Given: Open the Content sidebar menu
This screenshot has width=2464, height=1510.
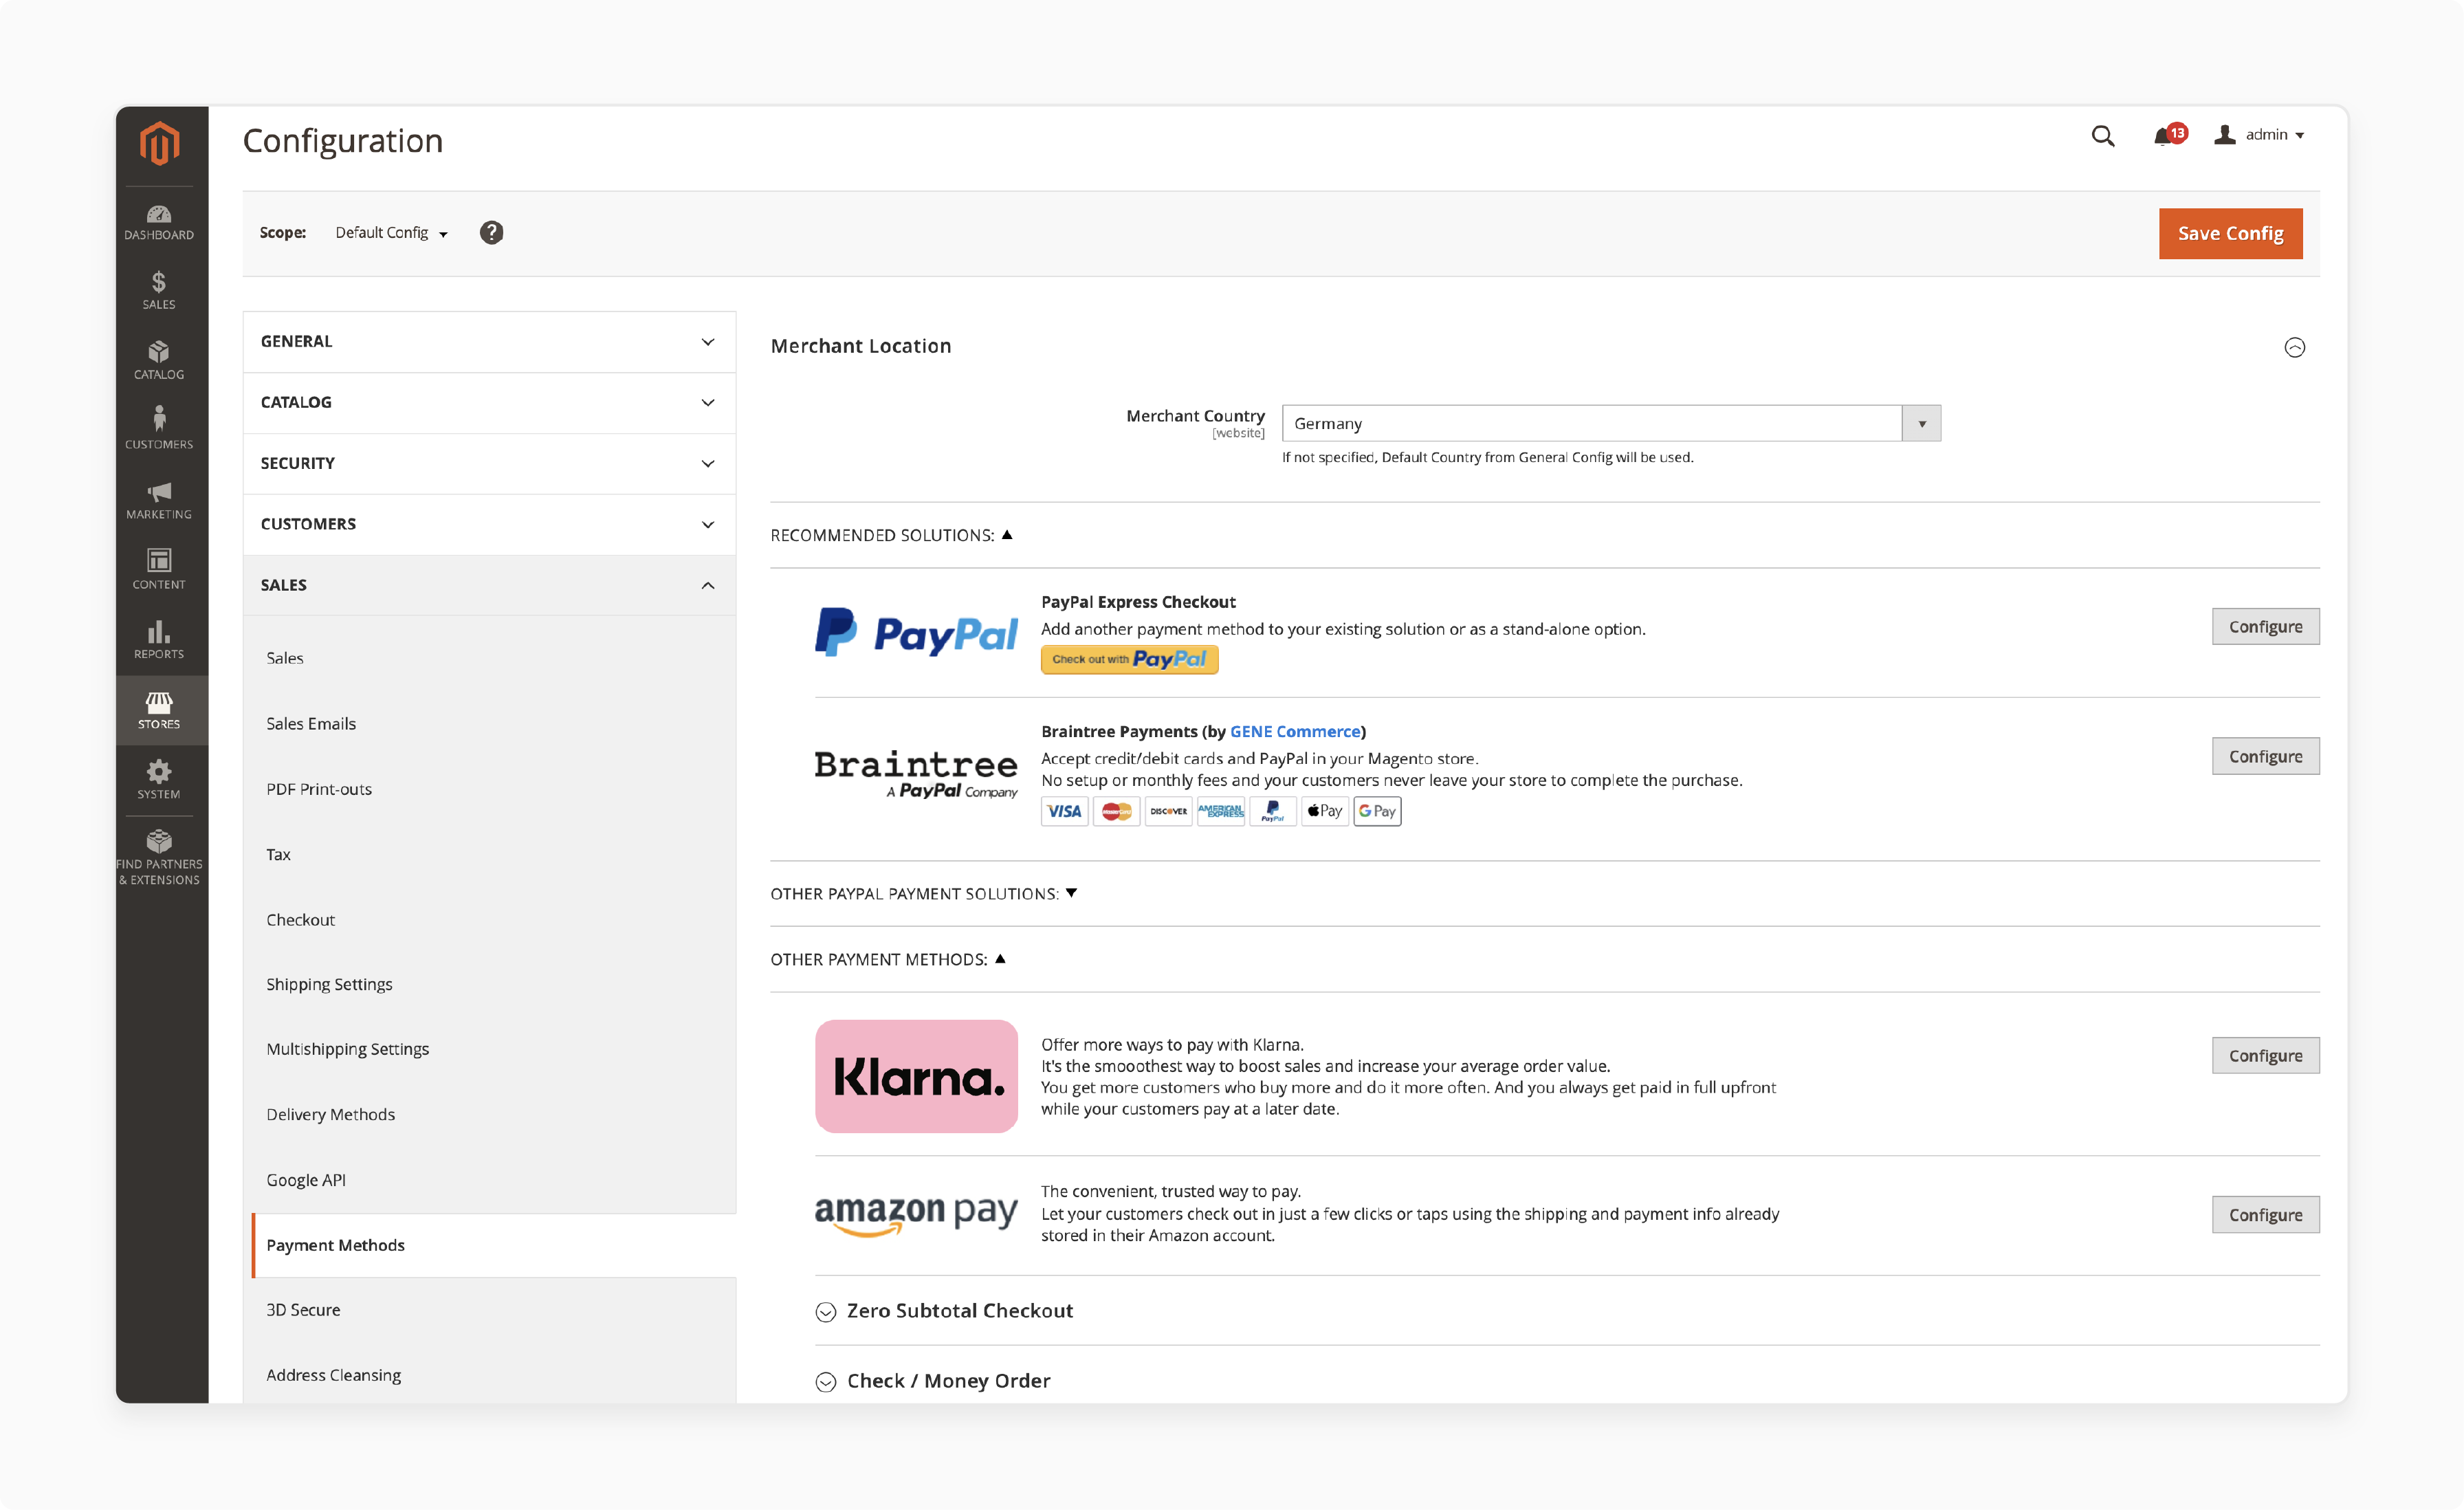Looking at the screenshot, I should pos(159,569).
